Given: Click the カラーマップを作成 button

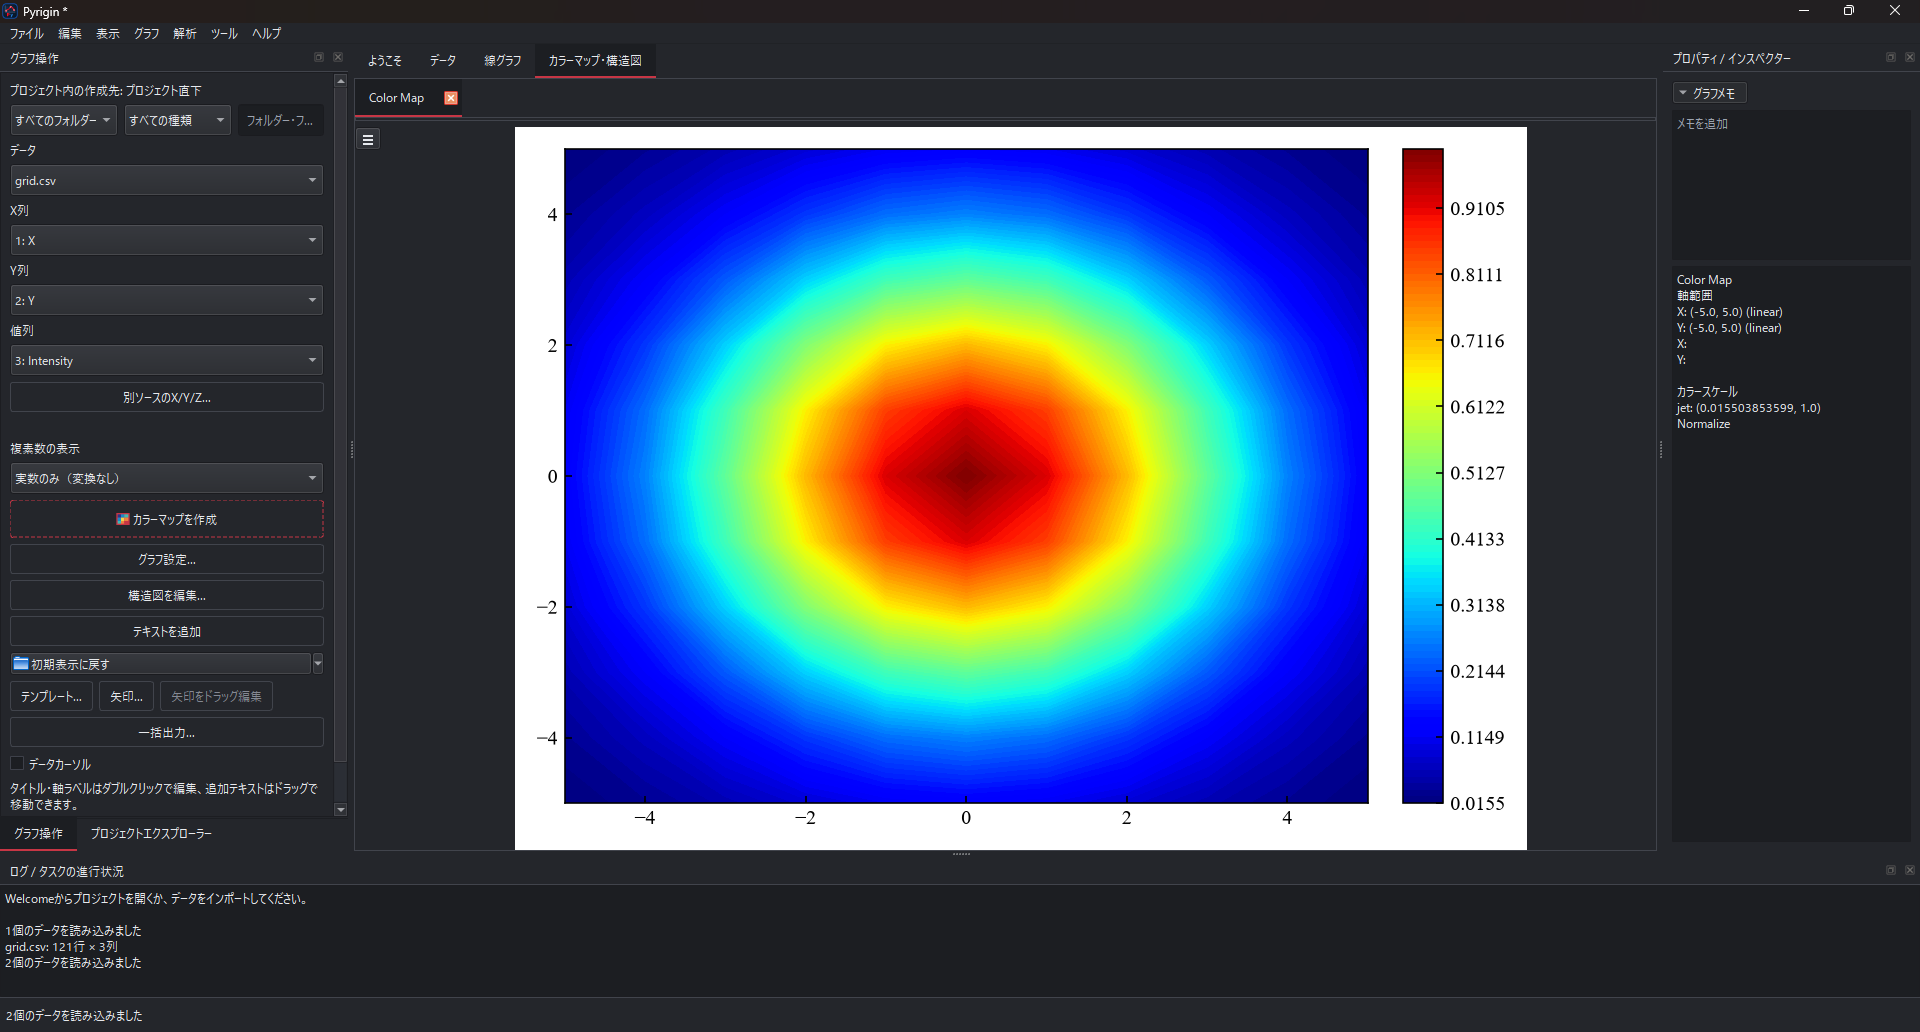Looking at the screenshot, I should [166, 519].
